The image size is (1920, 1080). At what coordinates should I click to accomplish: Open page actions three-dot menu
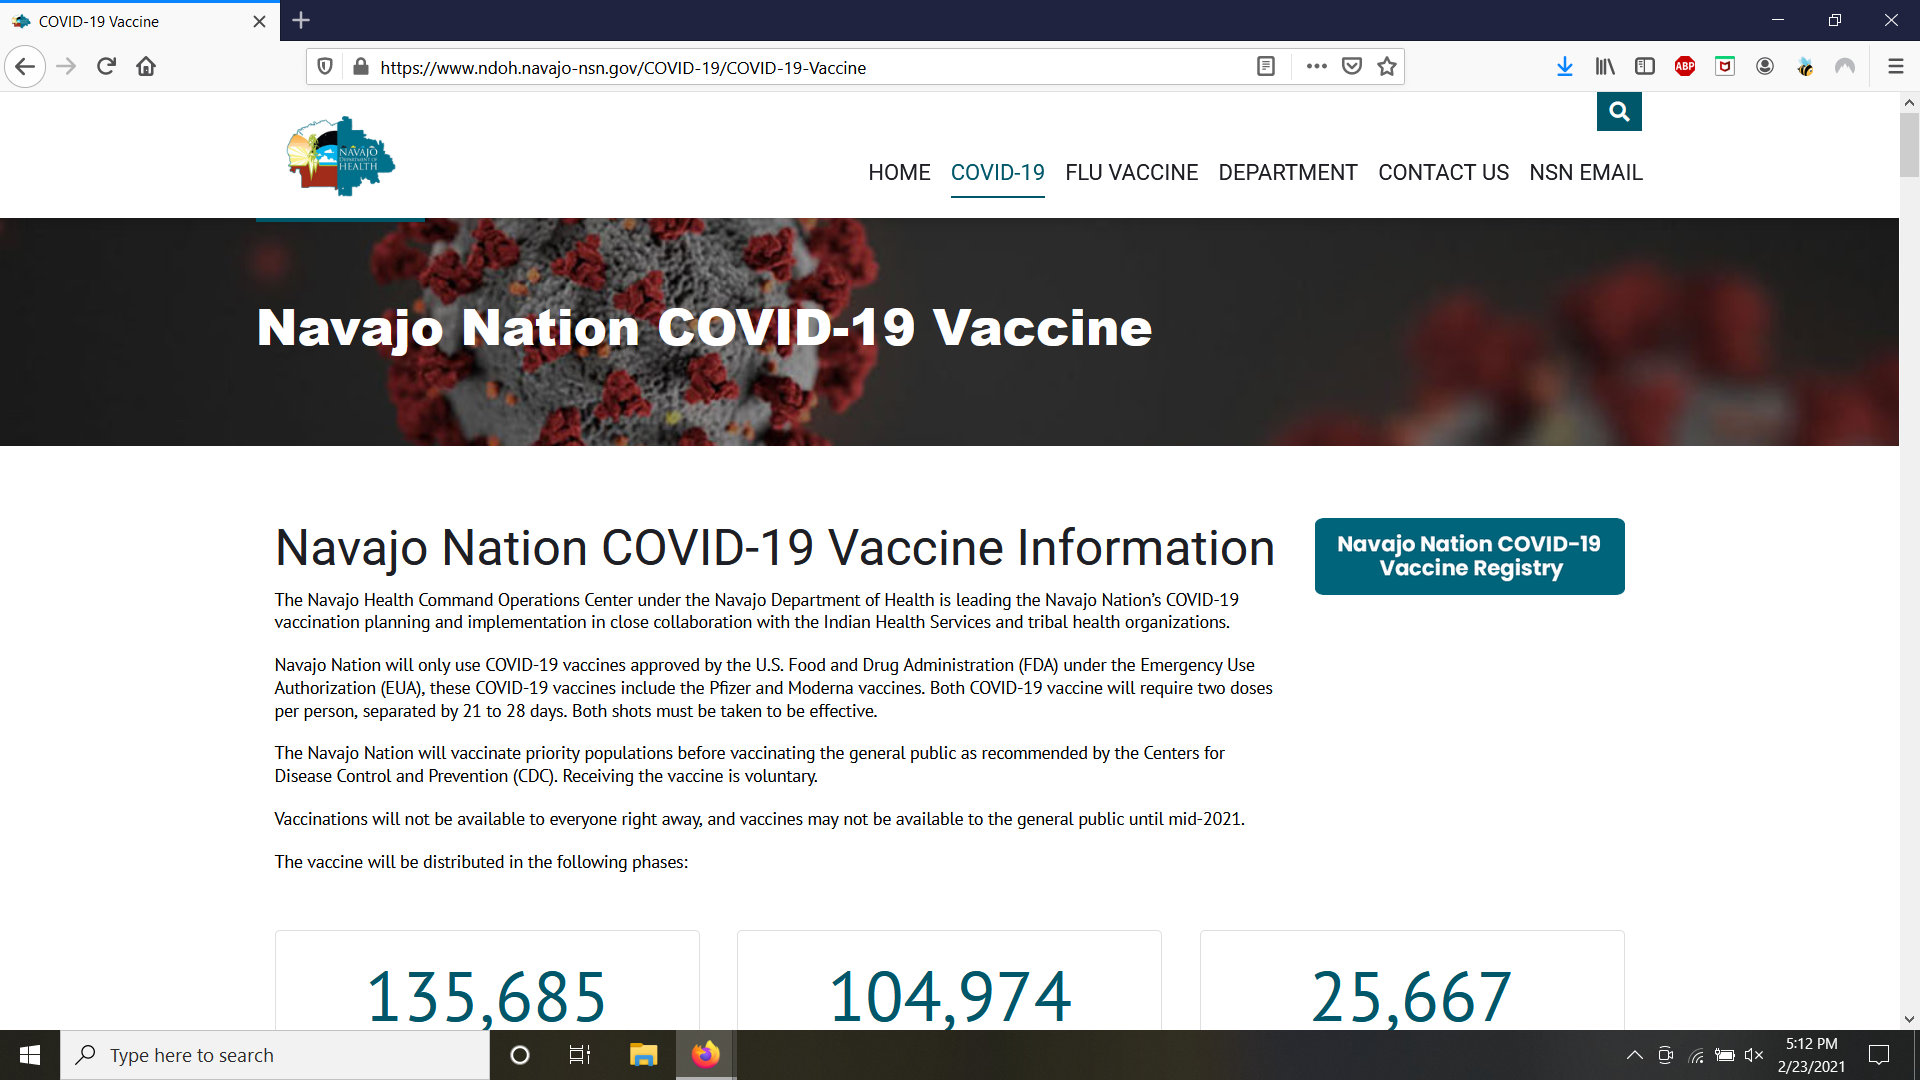click(1316, 66)
